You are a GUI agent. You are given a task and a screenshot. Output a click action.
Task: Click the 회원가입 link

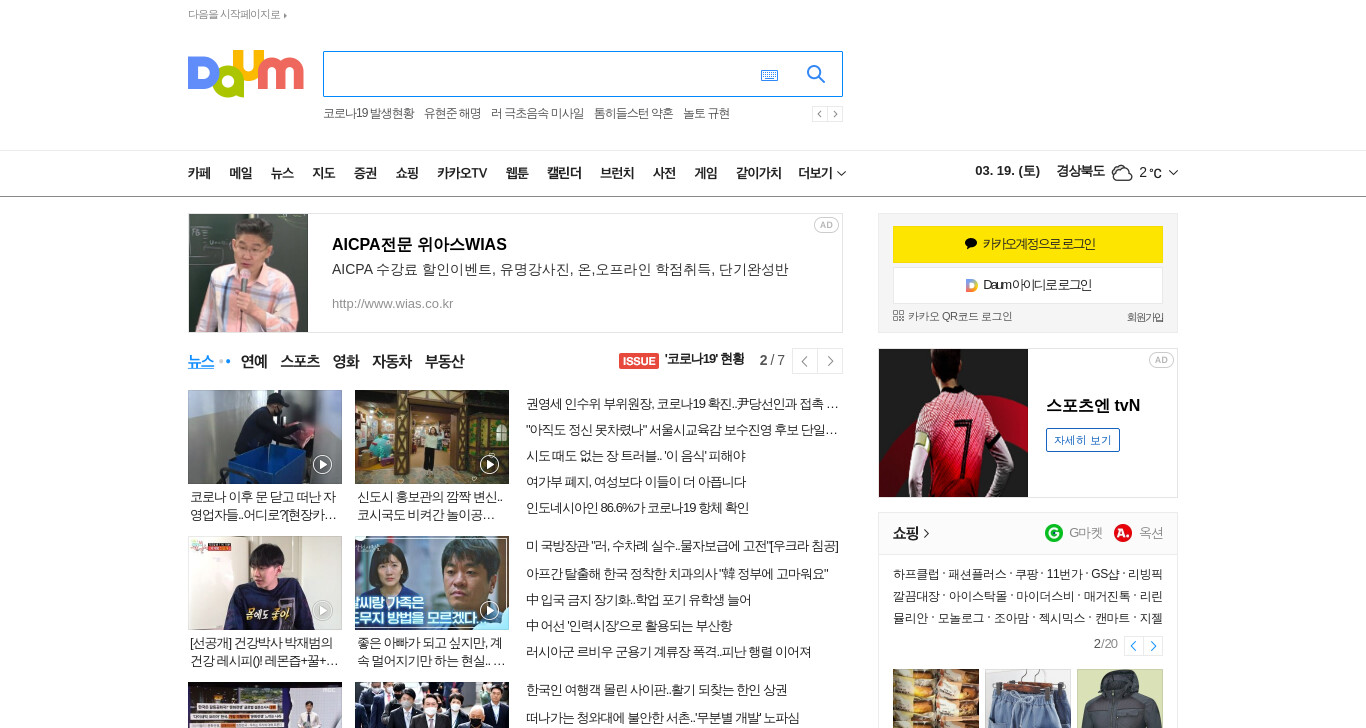tap(1145, 317)
